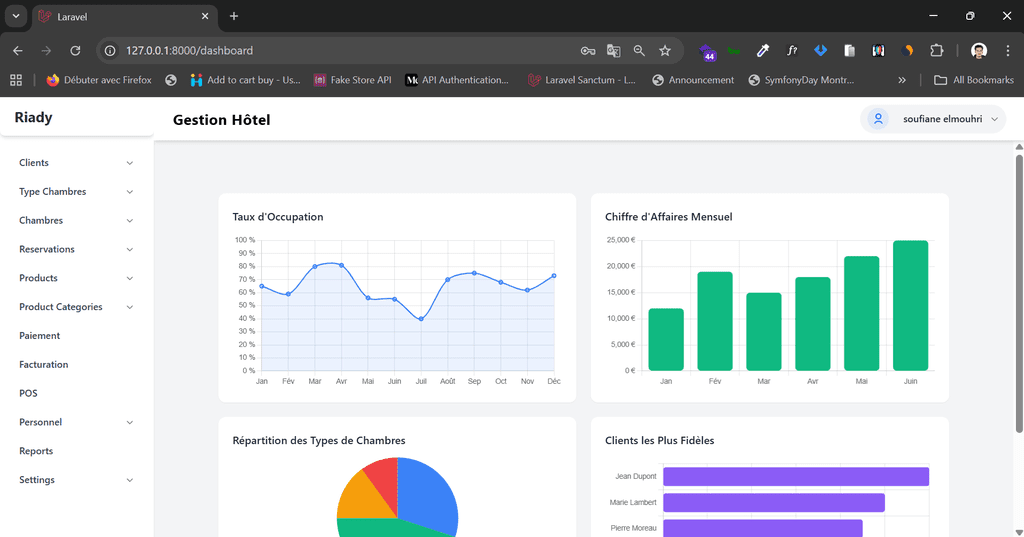The width and height of the screenshot is (1024, 537).
Task: Expand the Reservations sidebar section
Action: (x=76, y=249)
